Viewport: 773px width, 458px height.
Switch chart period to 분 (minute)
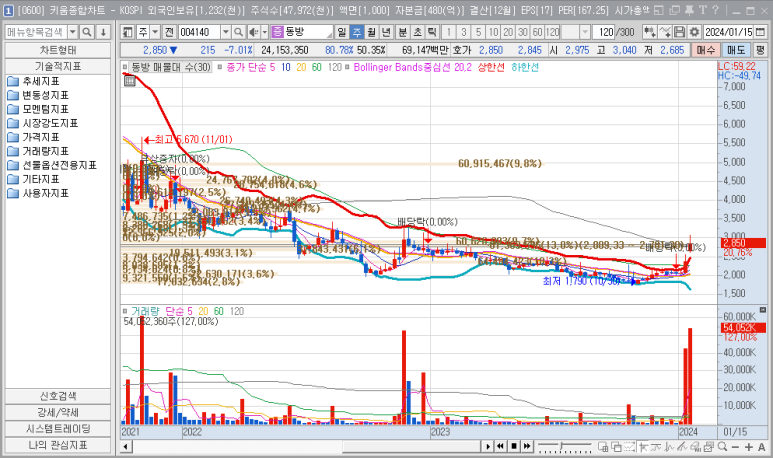point(403,33)
